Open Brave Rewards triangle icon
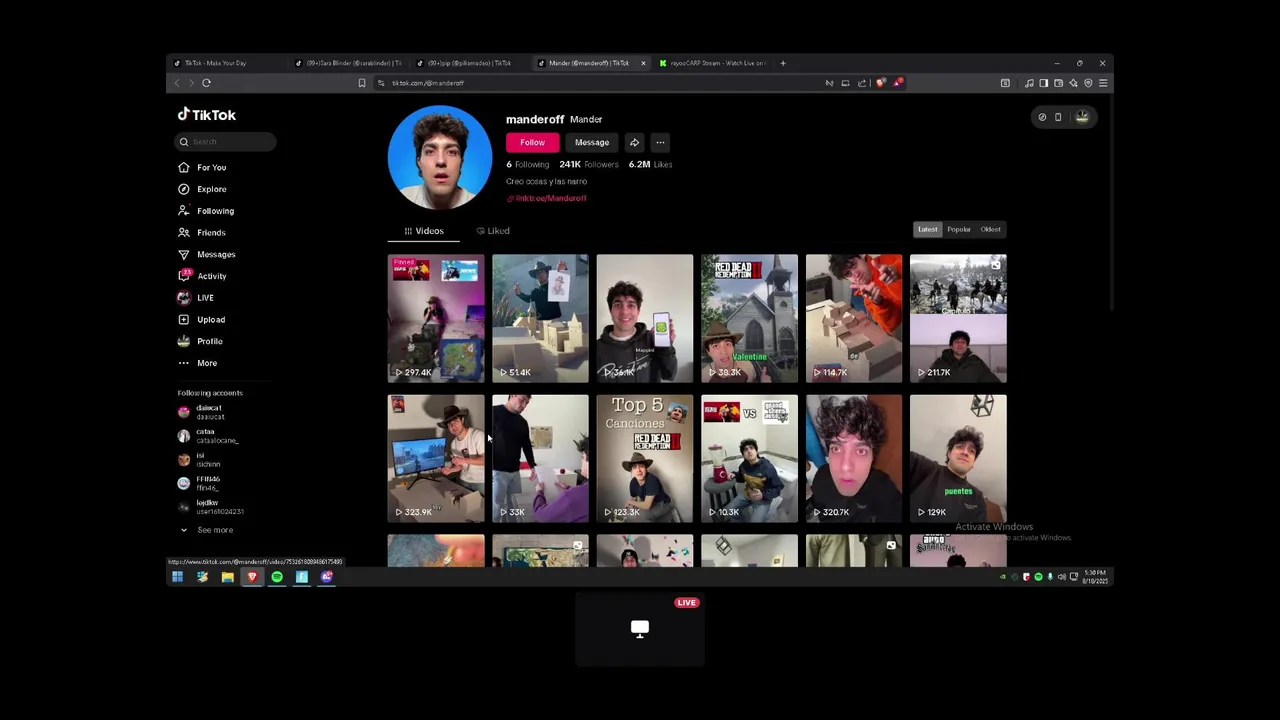Viewport: 1280px width, 720px height. 898,83
